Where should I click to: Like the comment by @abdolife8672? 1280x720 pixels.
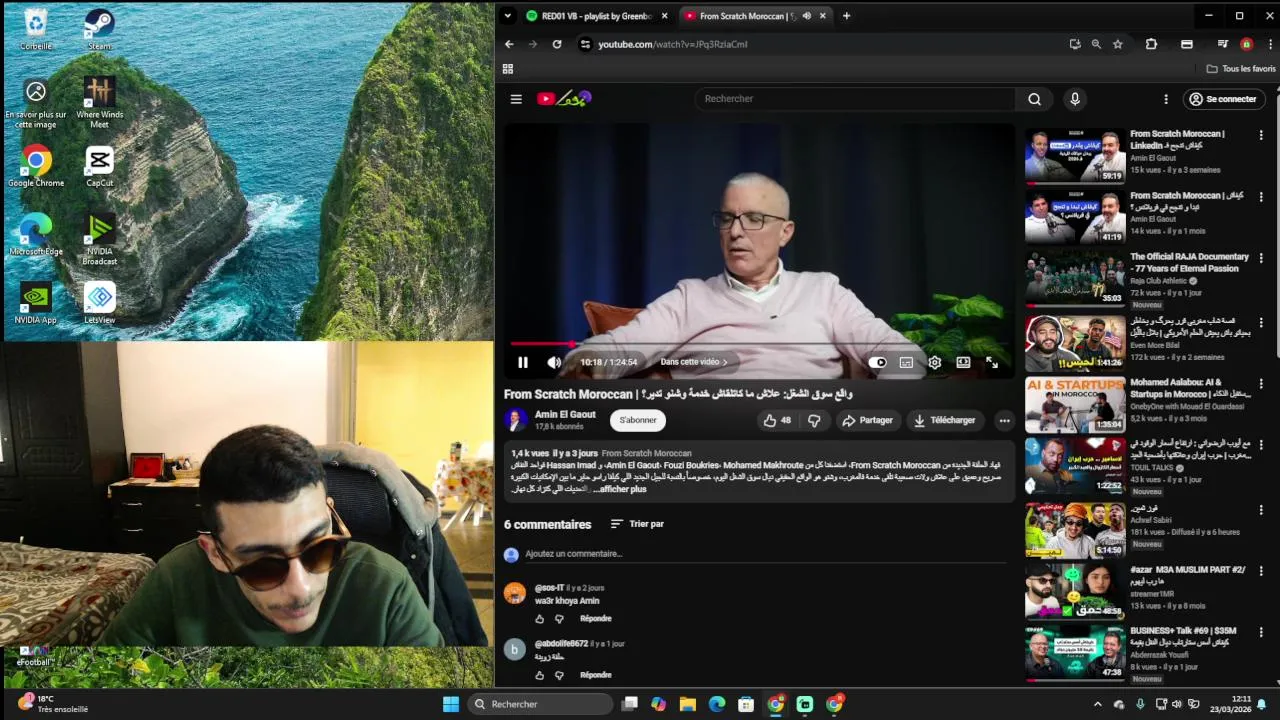pyautogui.click(x=540, y=675)
